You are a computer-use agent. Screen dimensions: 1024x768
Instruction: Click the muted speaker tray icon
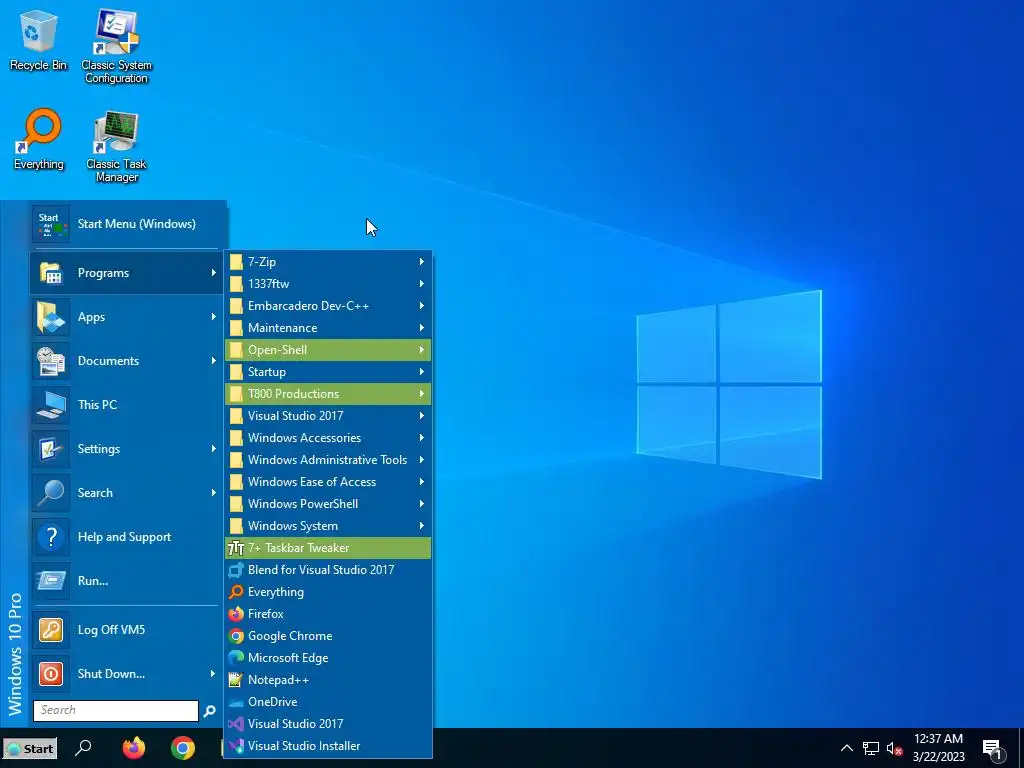894,748
